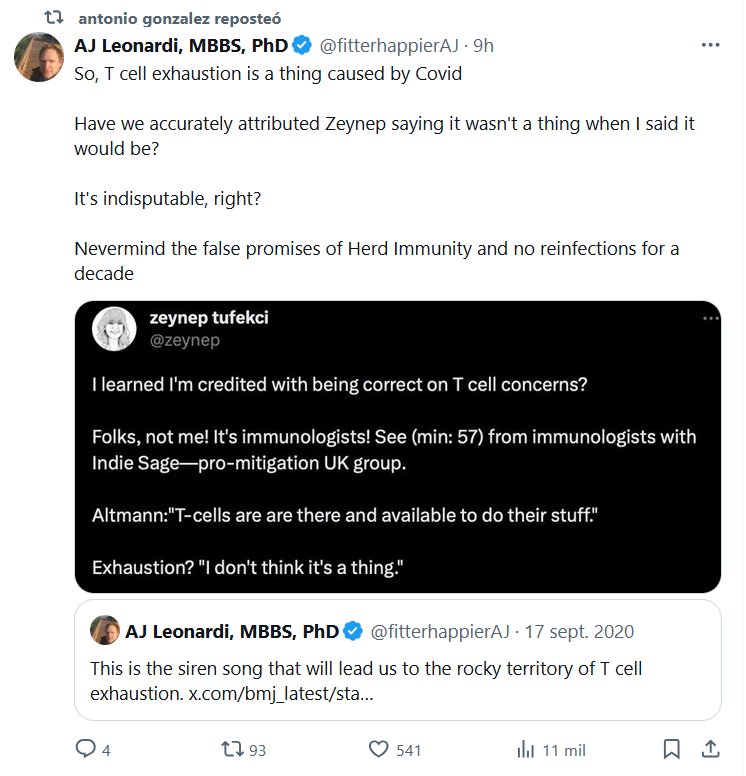Open the x.com/bmj_latest link
Image resolution: width=746 pixels, height=776 pixels.
(x=281, y=692)
